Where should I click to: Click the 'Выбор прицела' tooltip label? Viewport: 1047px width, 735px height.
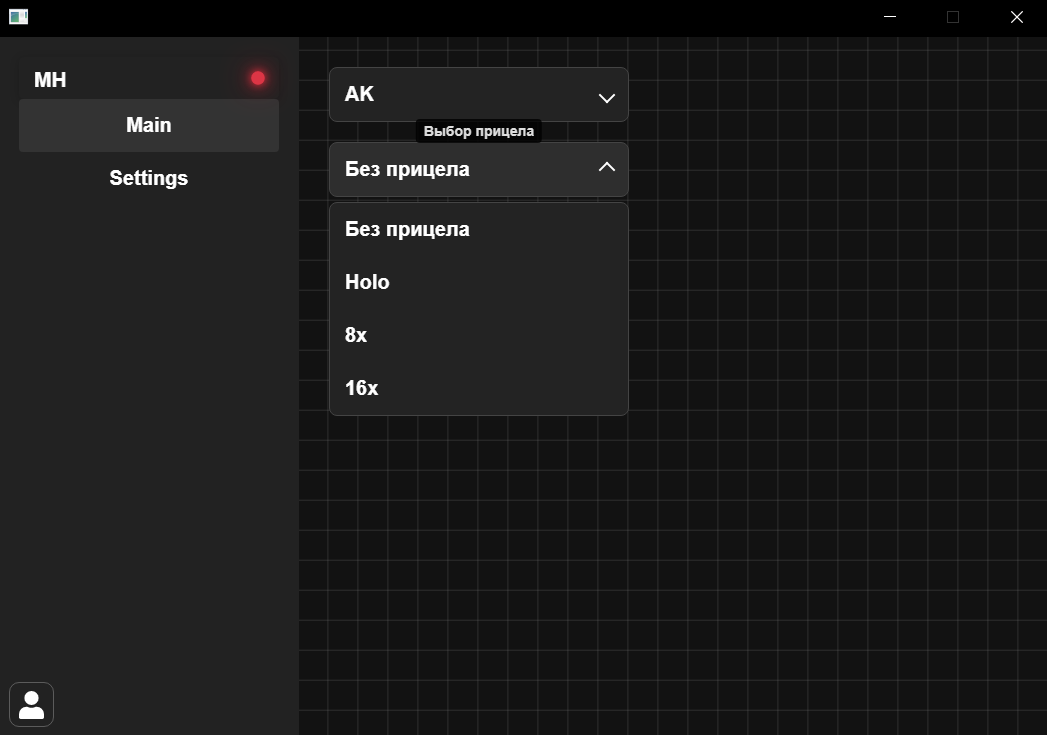coord(478,131)
